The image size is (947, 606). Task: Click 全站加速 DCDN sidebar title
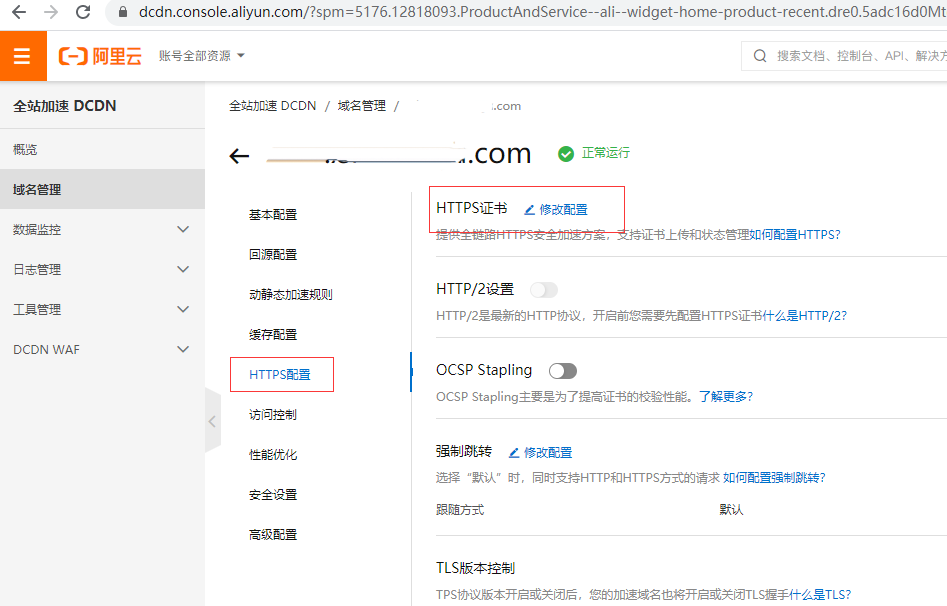(x=65, y=106)
